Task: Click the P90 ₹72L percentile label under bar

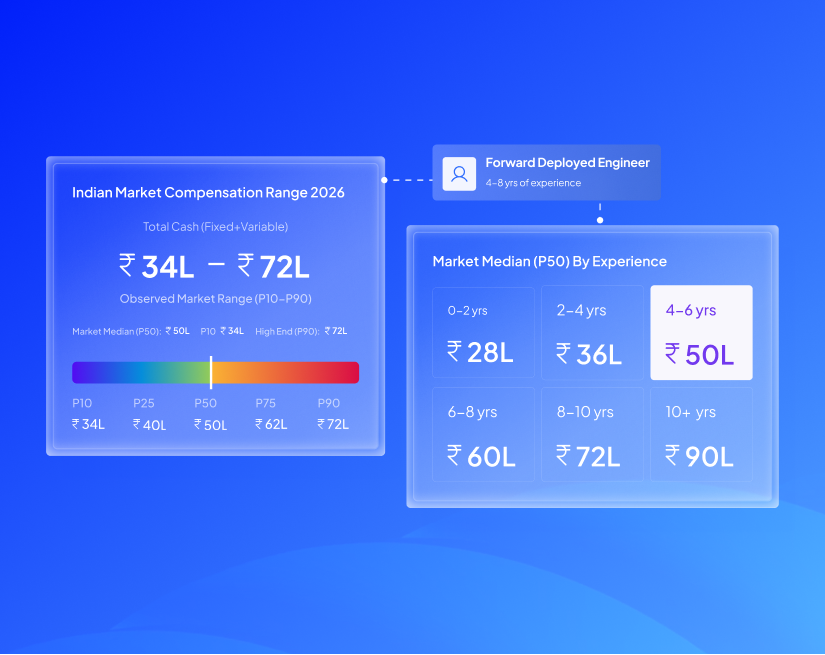Action: (333, 414)
